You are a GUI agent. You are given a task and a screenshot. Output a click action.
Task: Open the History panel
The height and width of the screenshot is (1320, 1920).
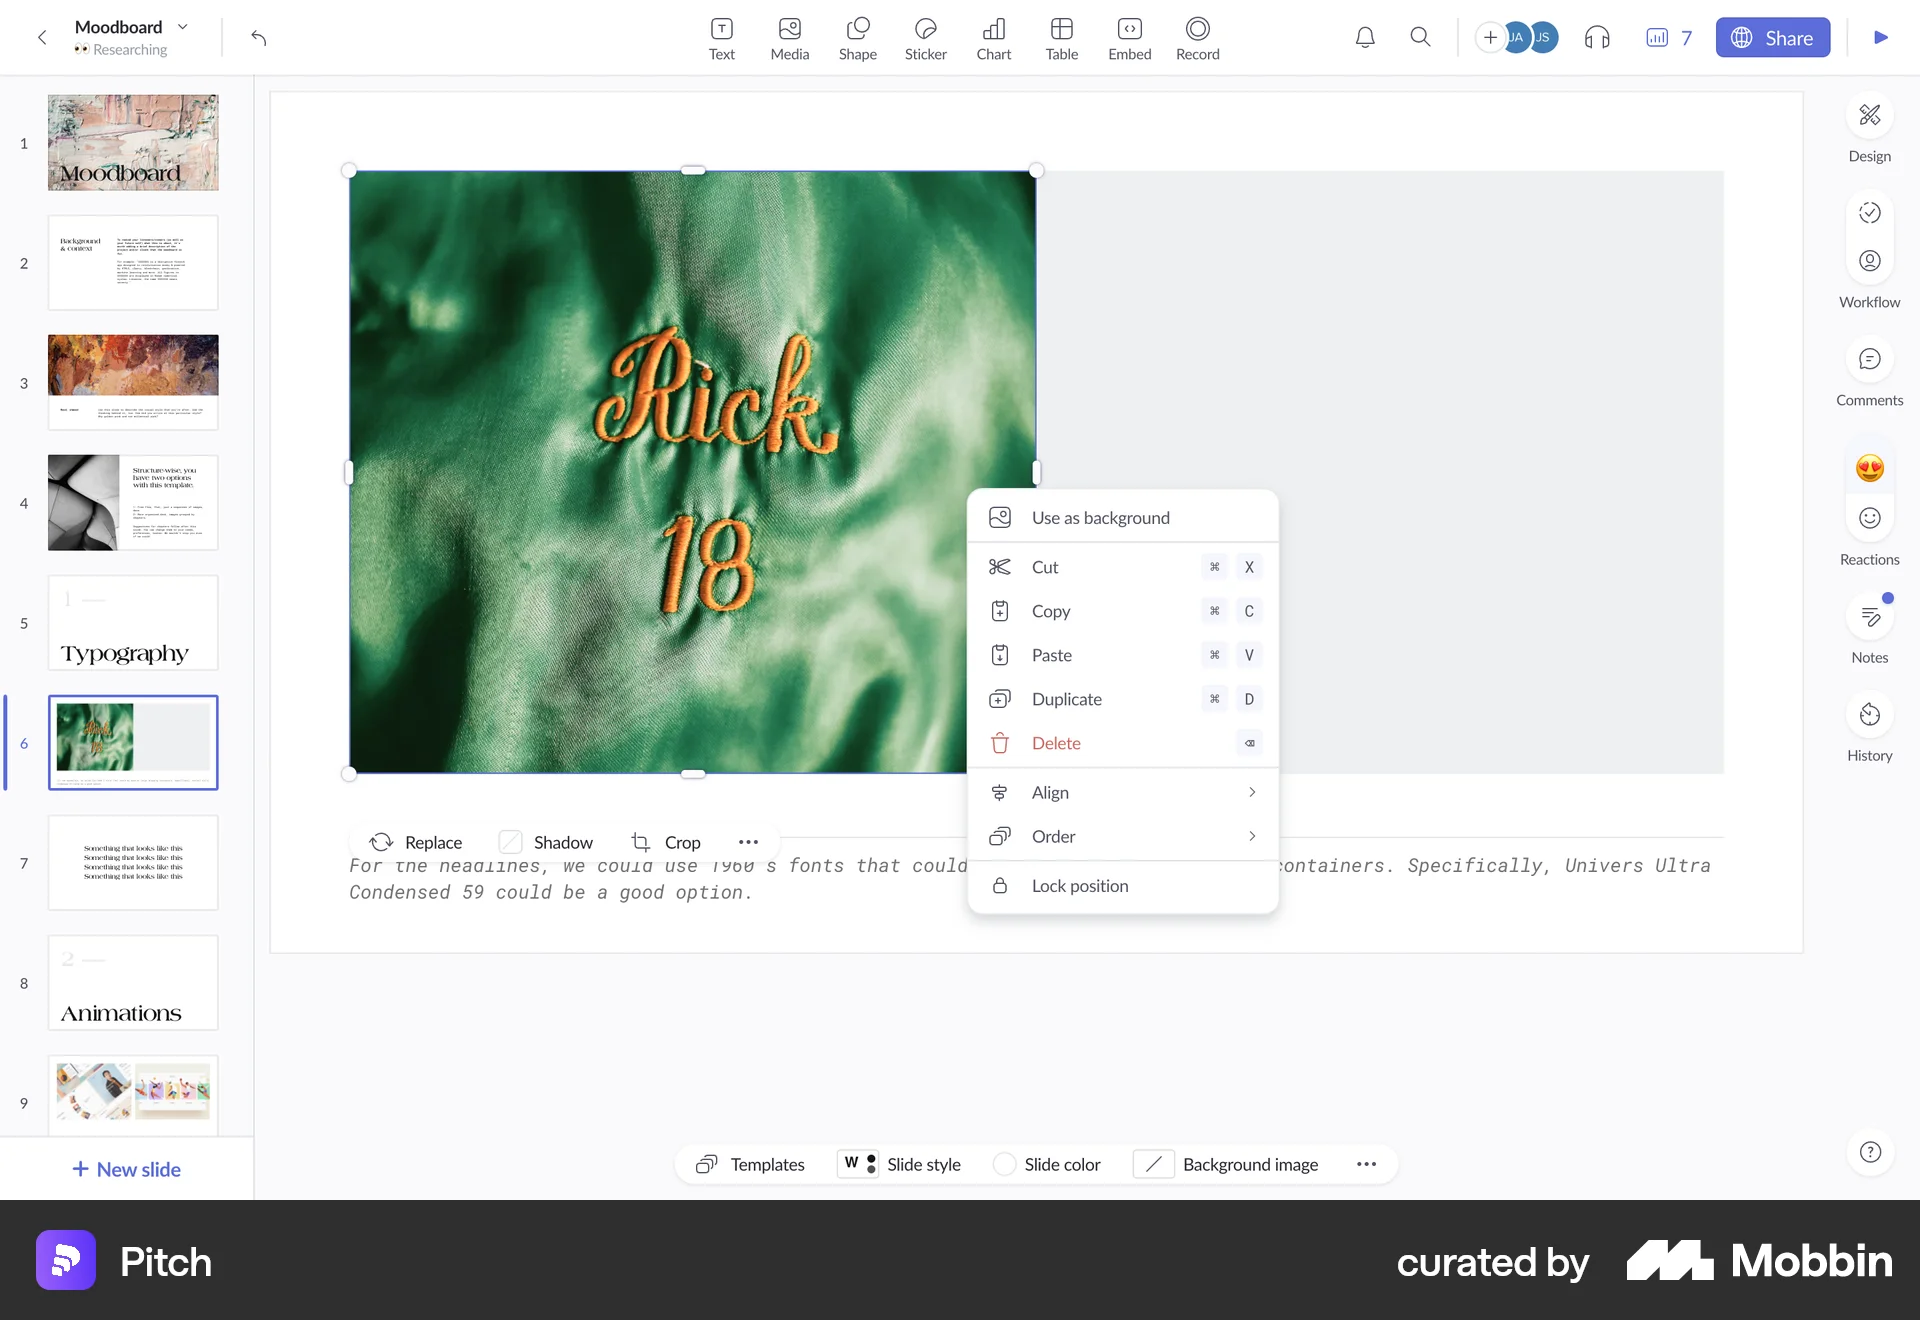(x=1869, y=727)
